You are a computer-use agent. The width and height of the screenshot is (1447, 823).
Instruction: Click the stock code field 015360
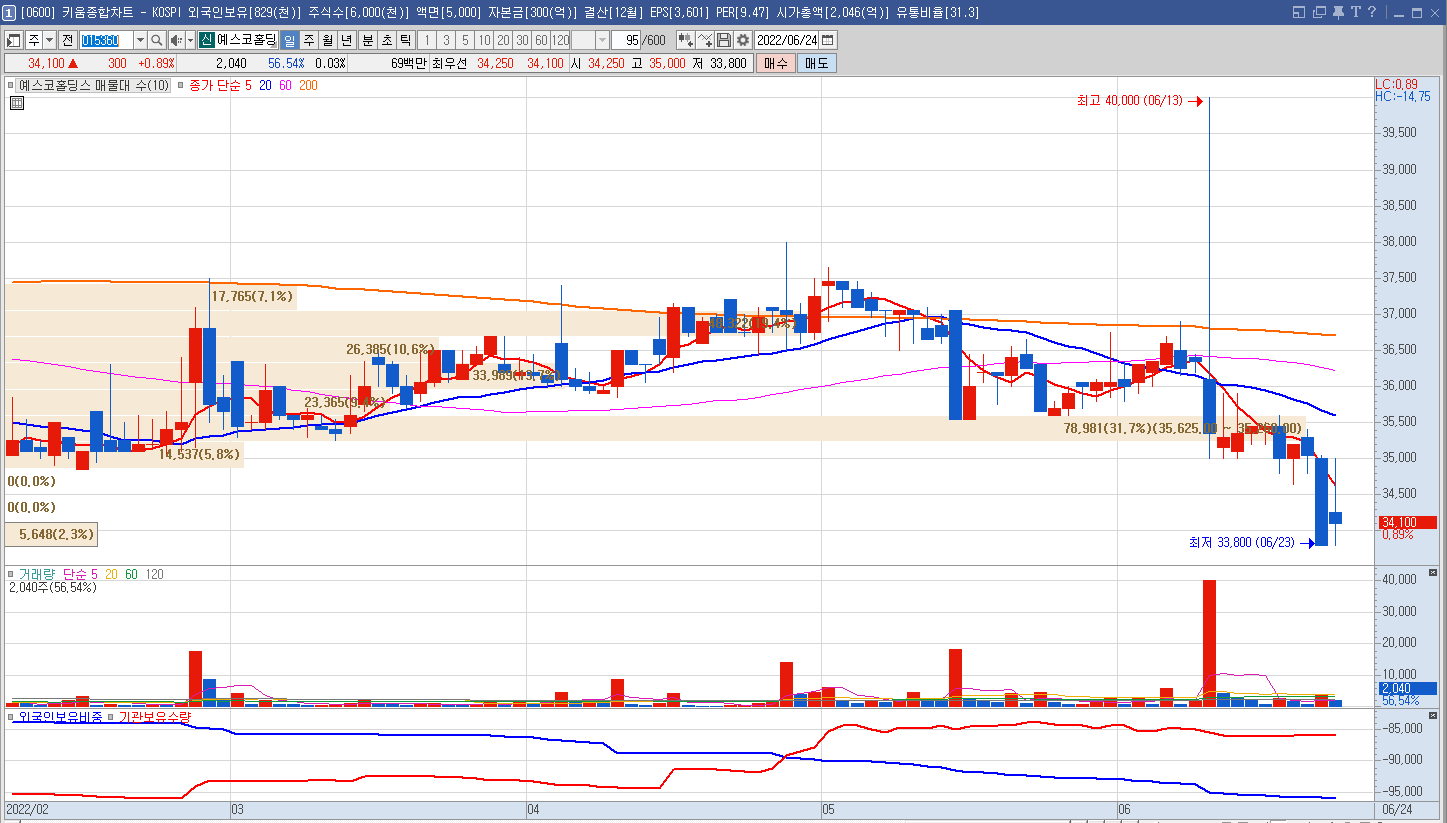(x=105, y=40)
